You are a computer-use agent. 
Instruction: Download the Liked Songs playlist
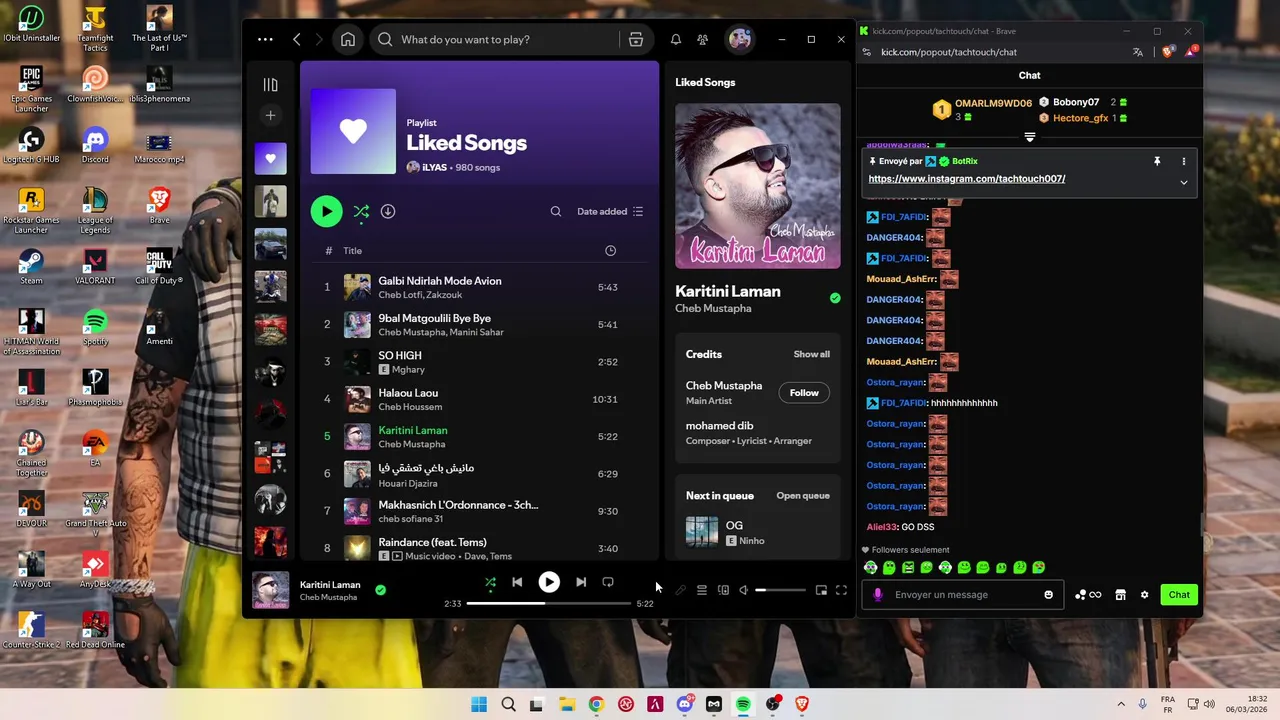[388, 211]
